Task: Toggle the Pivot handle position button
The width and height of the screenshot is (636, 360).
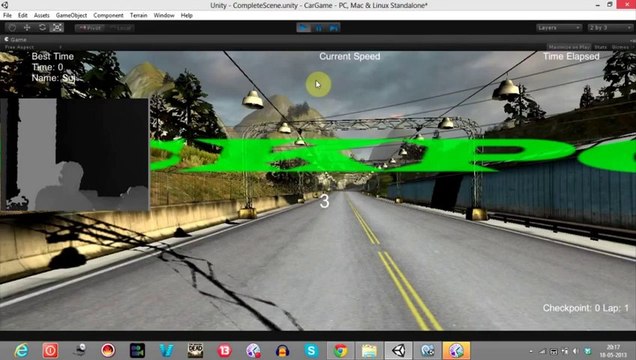Action: [90, 28]
